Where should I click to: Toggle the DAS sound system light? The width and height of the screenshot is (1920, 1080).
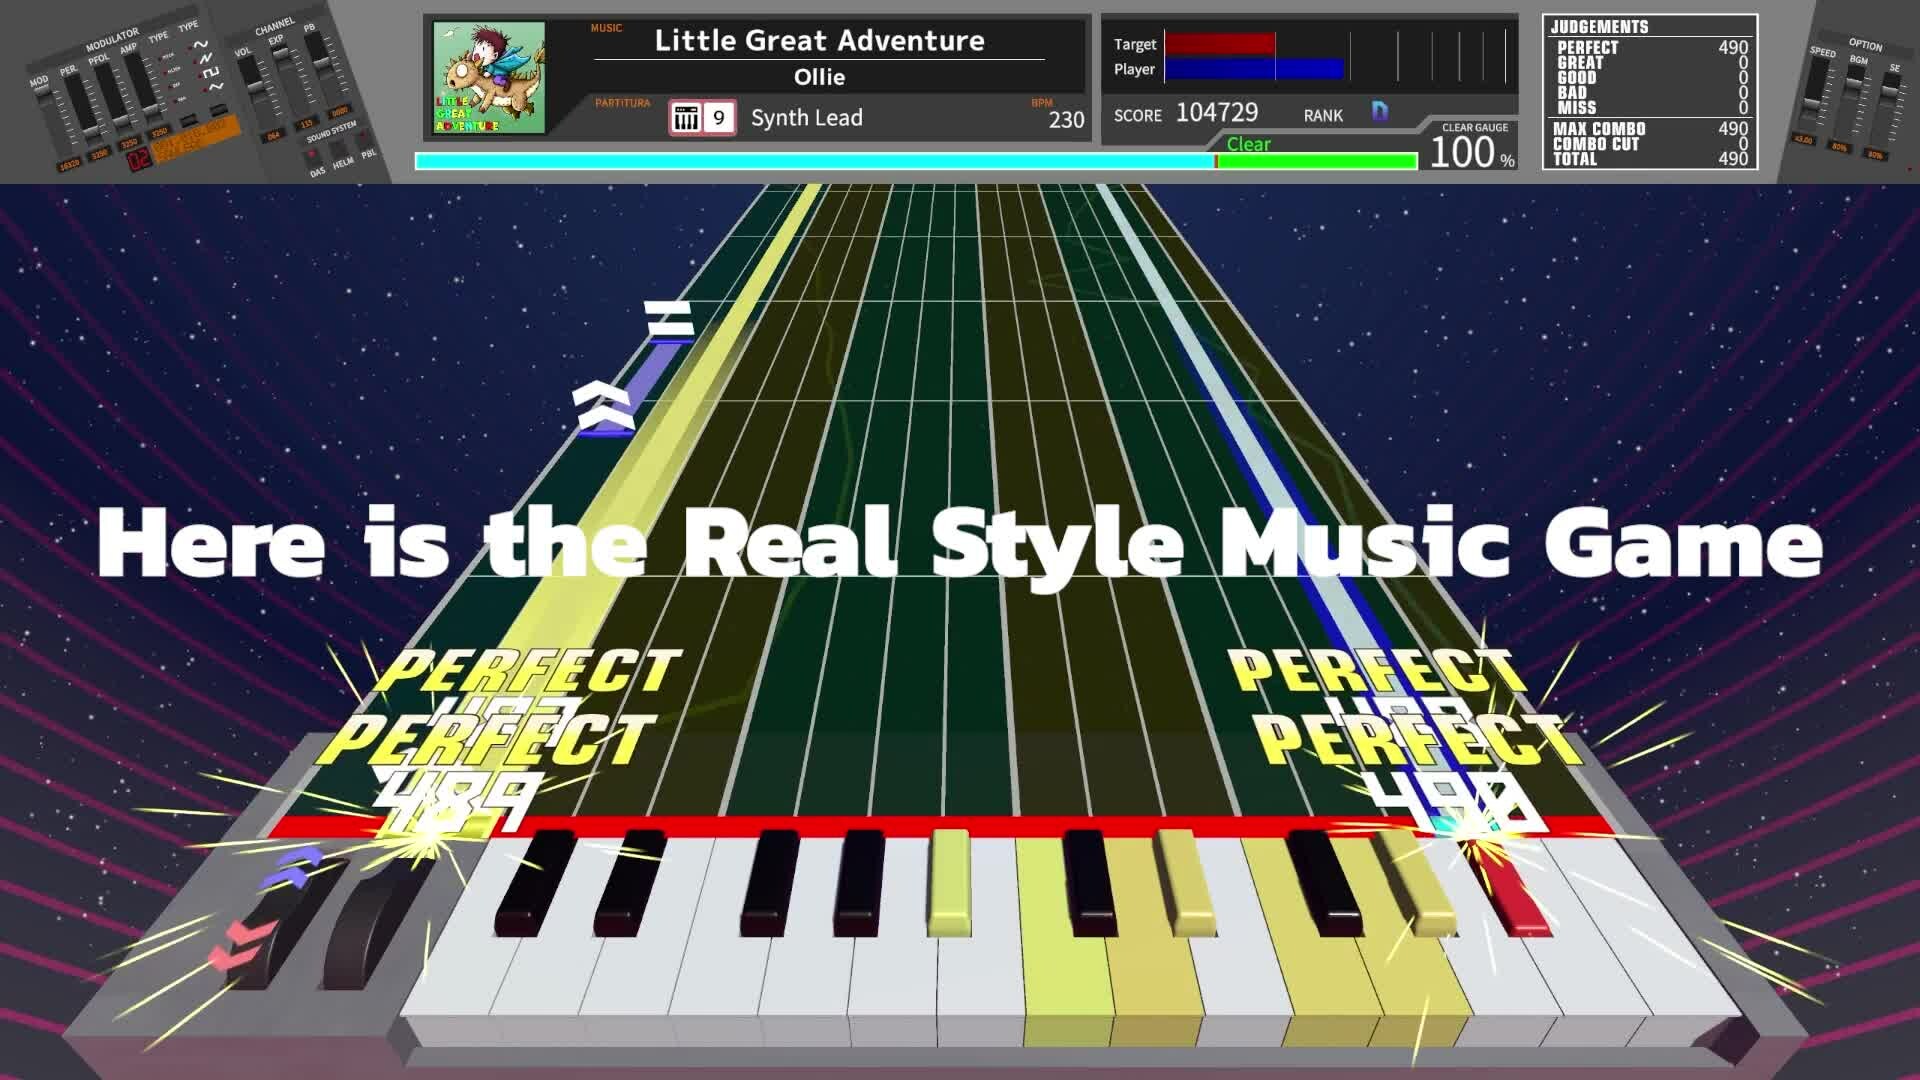click(311, 154)
